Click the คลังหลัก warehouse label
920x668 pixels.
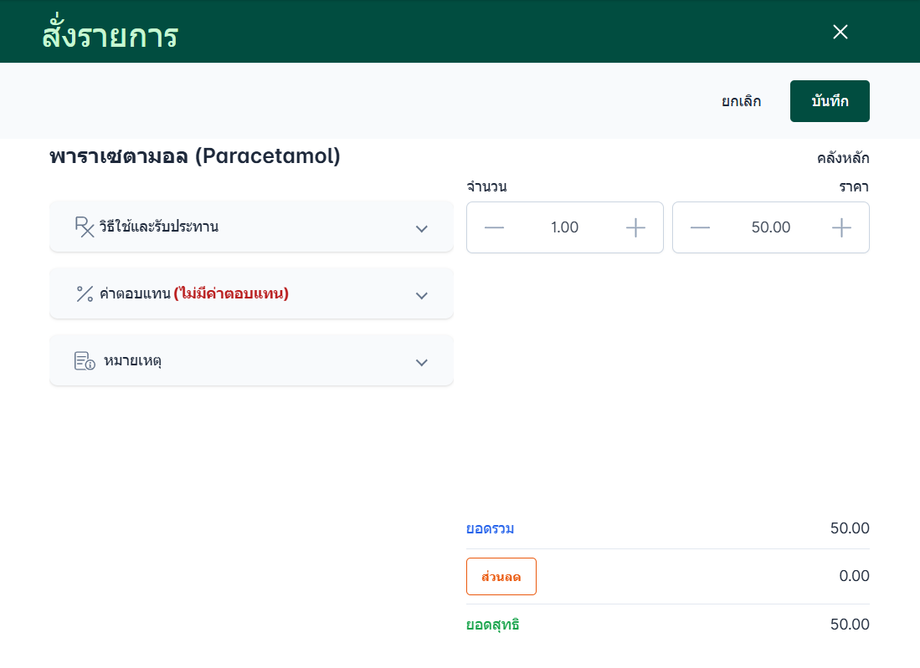[x=843, y=158]
